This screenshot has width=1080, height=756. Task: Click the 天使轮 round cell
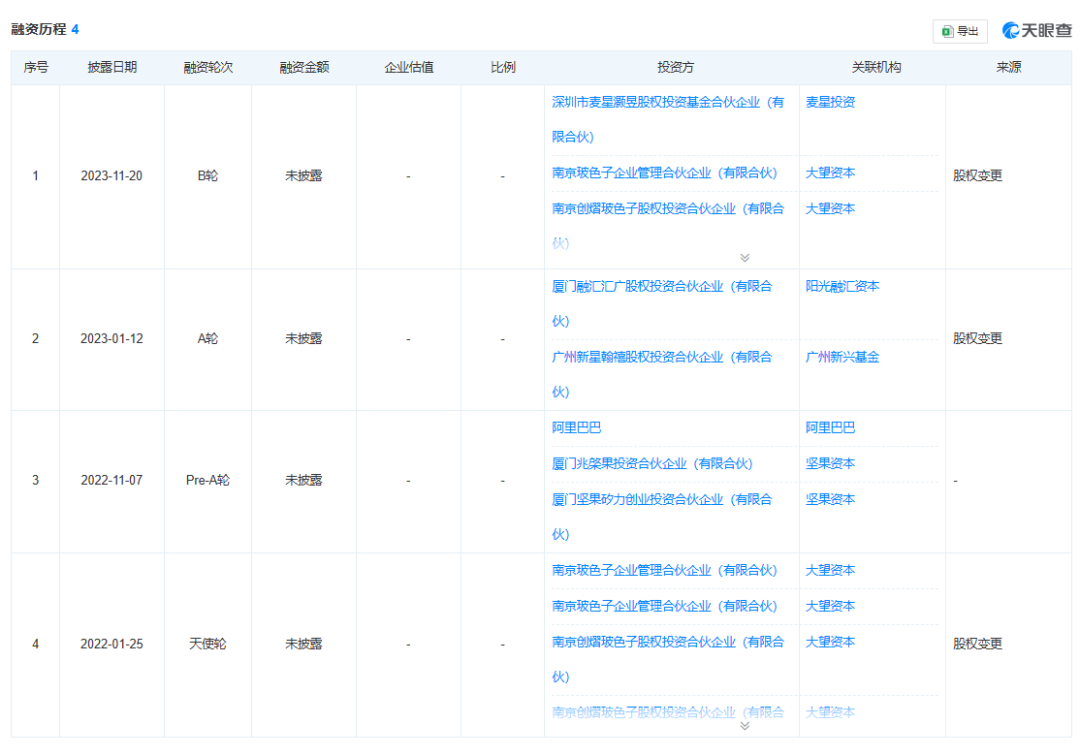tap(207, 644)
